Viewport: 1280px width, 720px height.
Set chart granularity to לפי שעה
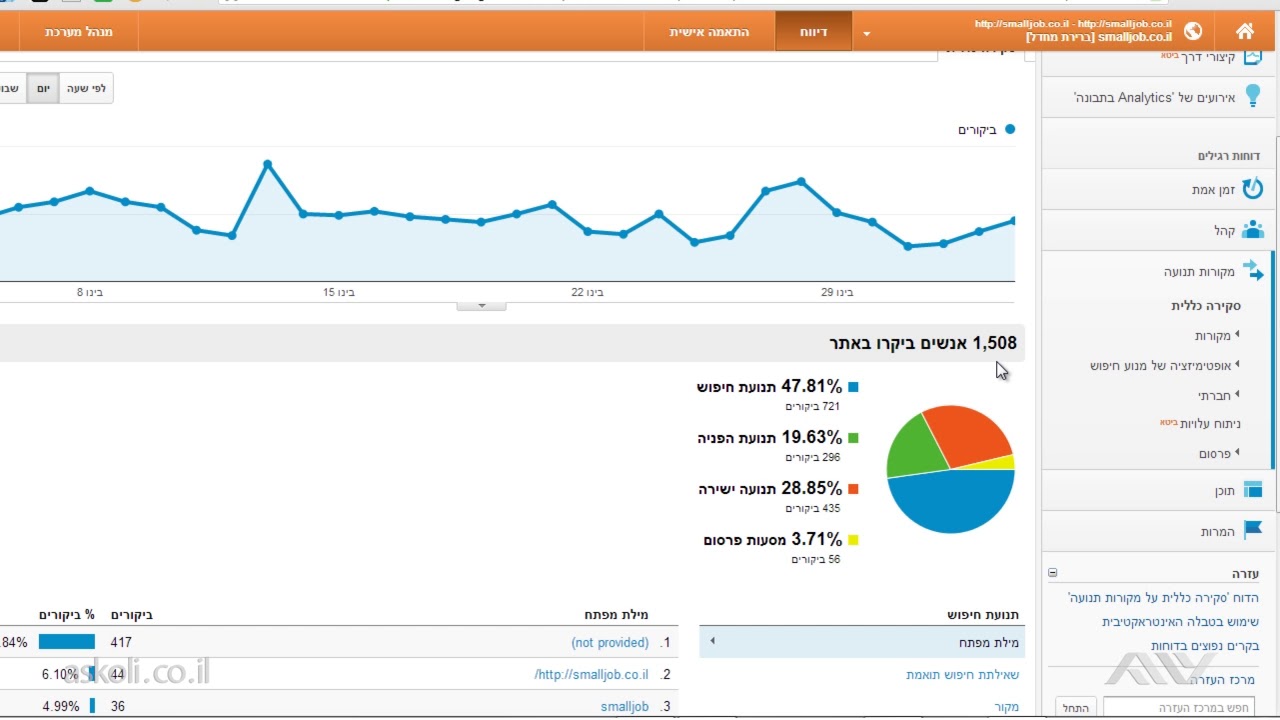pyautogui.click(x=86, y=88)
